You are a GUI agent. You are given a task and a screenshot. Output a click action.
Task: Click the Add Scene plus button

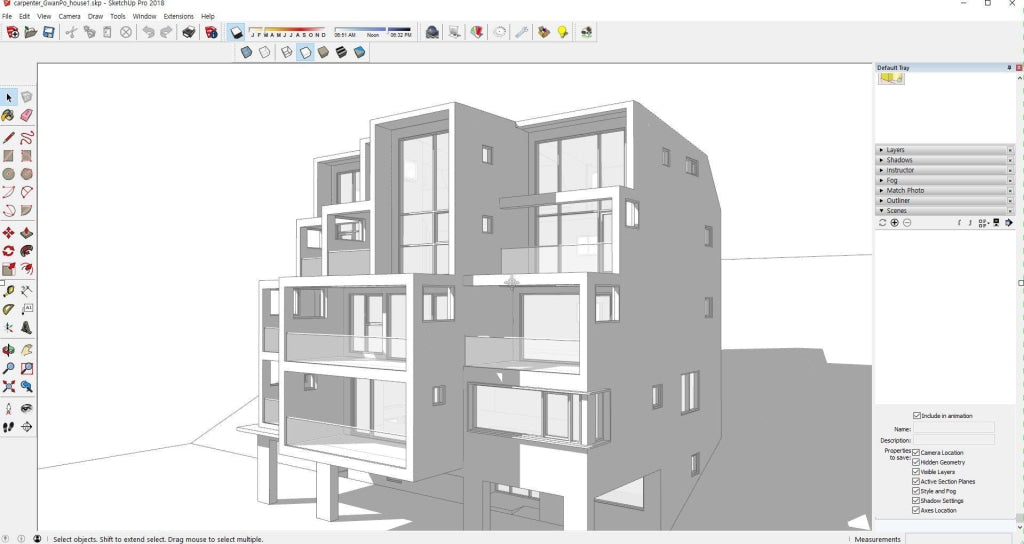(895, 223)
